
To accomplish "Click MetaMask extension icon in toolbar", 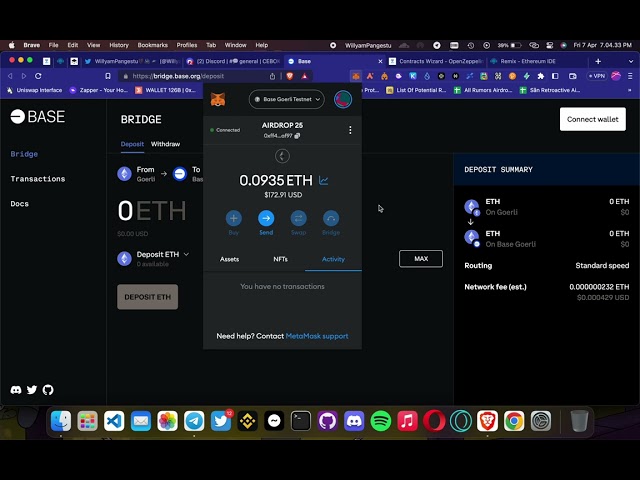I will coord(356,76).
